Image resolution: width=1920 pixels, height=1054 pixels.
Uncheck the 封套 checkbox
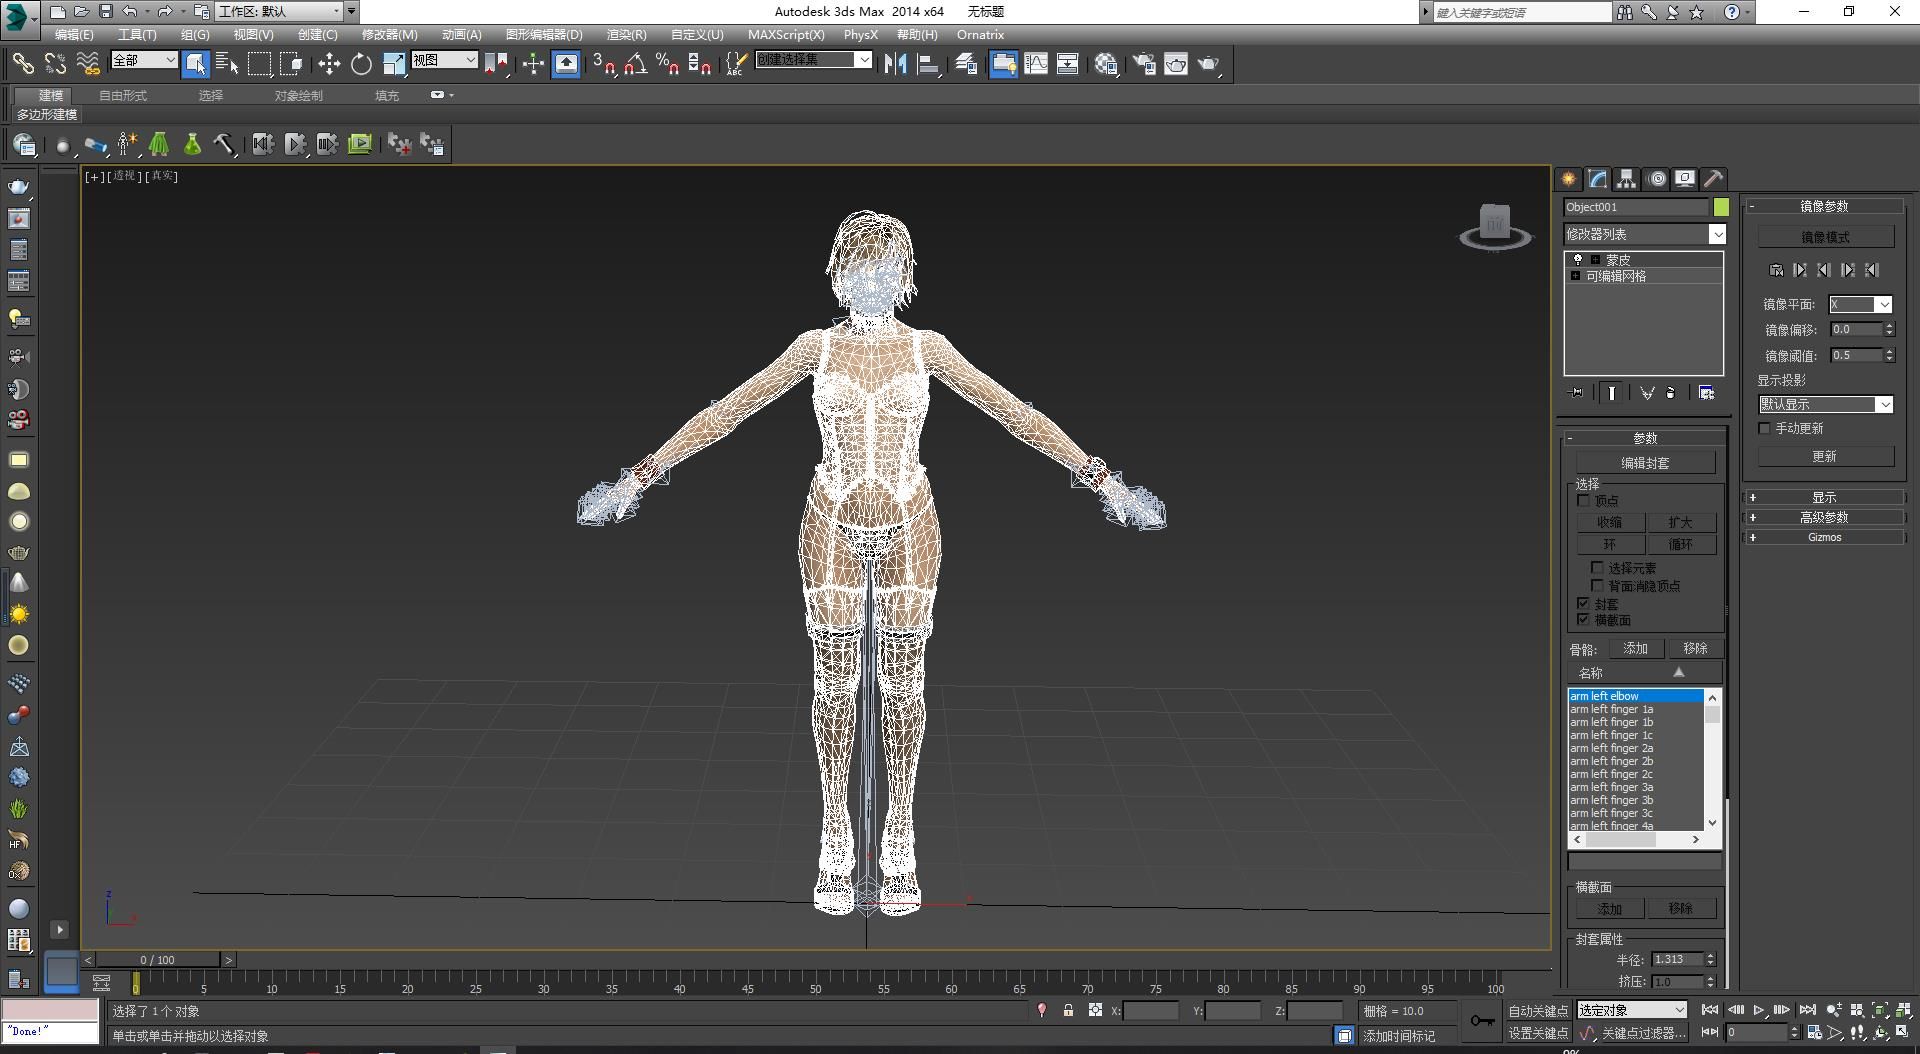coord(1583,603)
